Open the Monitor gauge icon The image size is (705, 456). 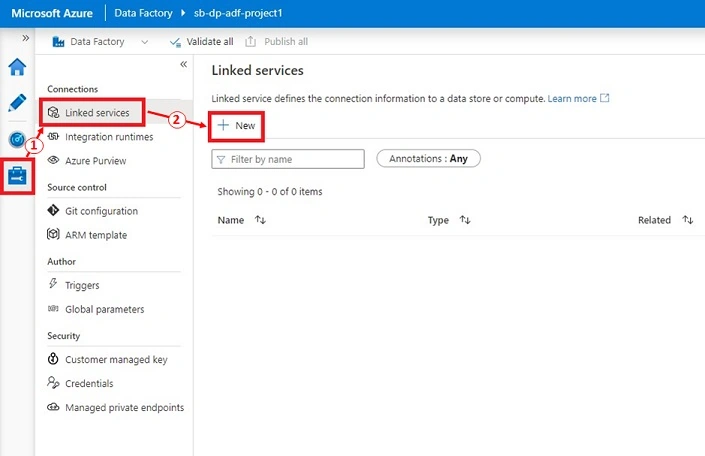(x=17, y=139)
